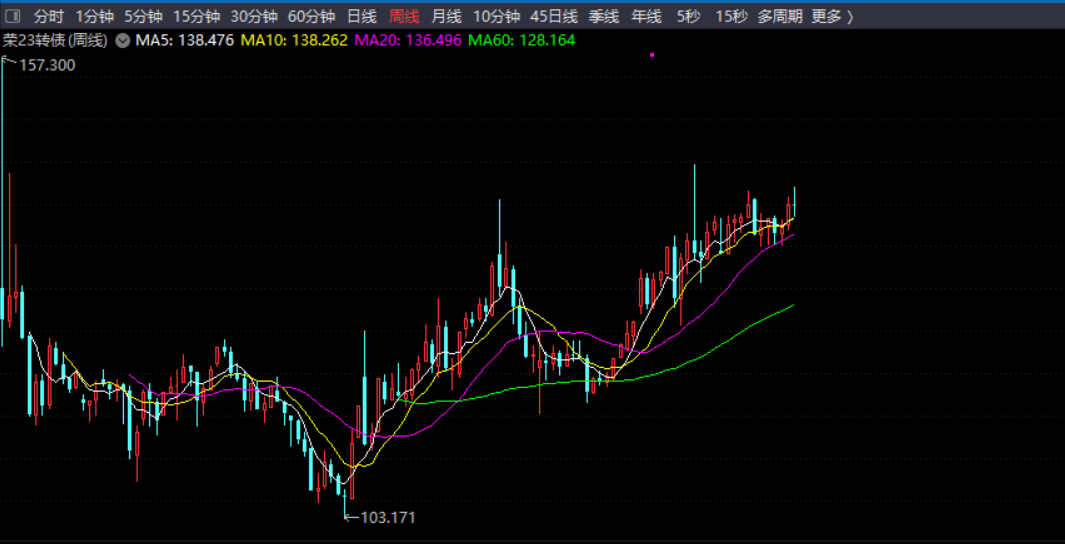Click the 157.300 high price marker
Screen dimensions: 1065x544
(x=48, y=65)
